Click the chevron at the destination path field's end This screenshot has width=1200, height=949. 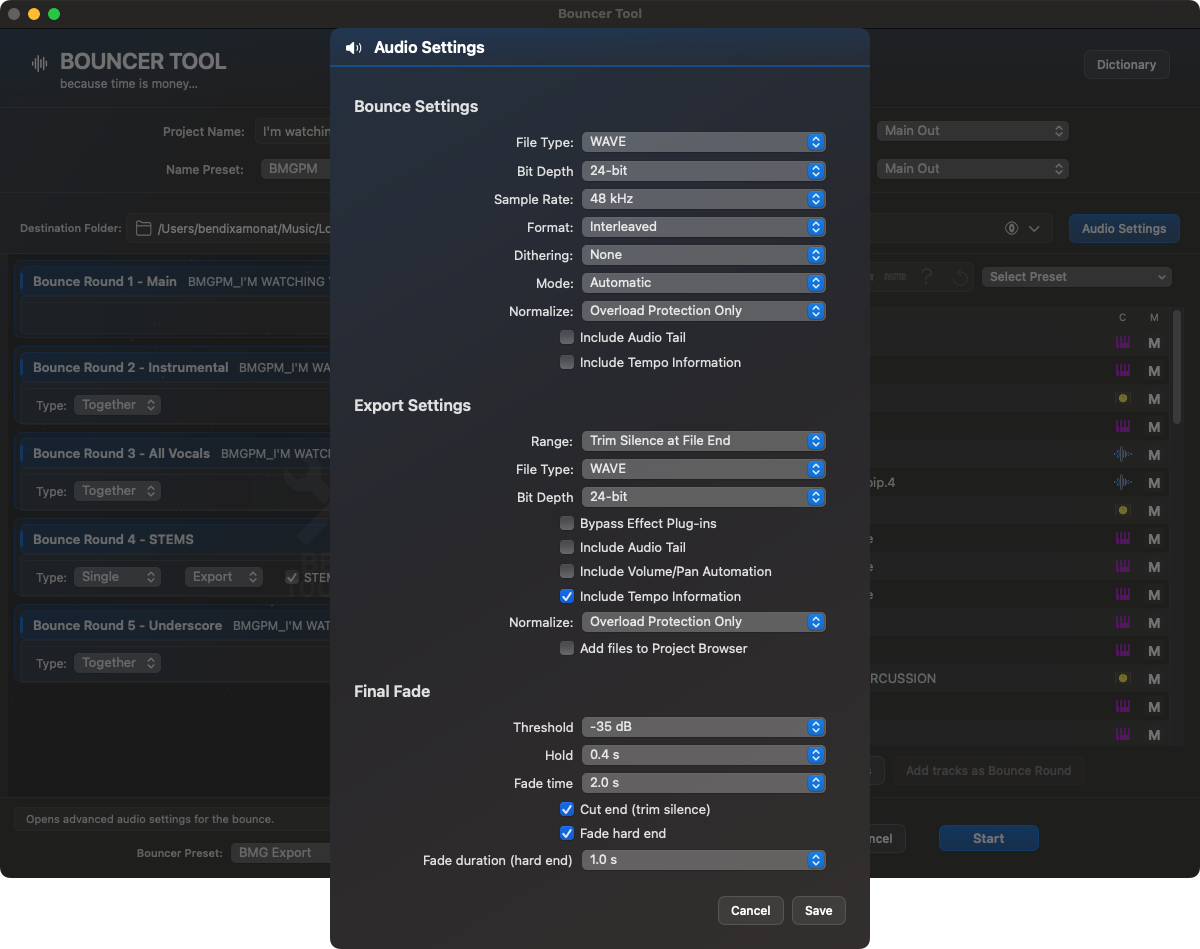pyautogui.click(x=1034, y=229)
